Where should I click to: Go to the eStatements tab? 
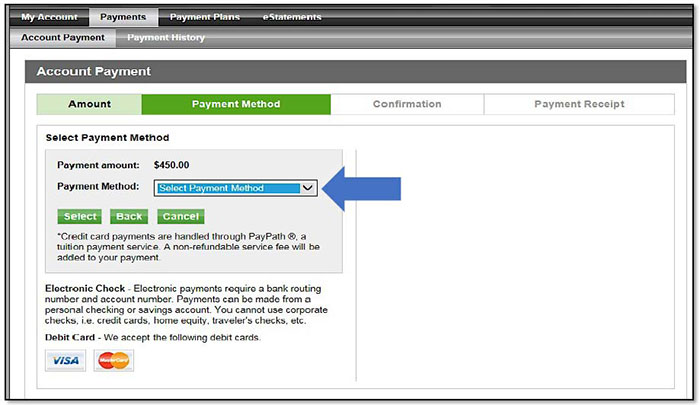click(292, 17)
